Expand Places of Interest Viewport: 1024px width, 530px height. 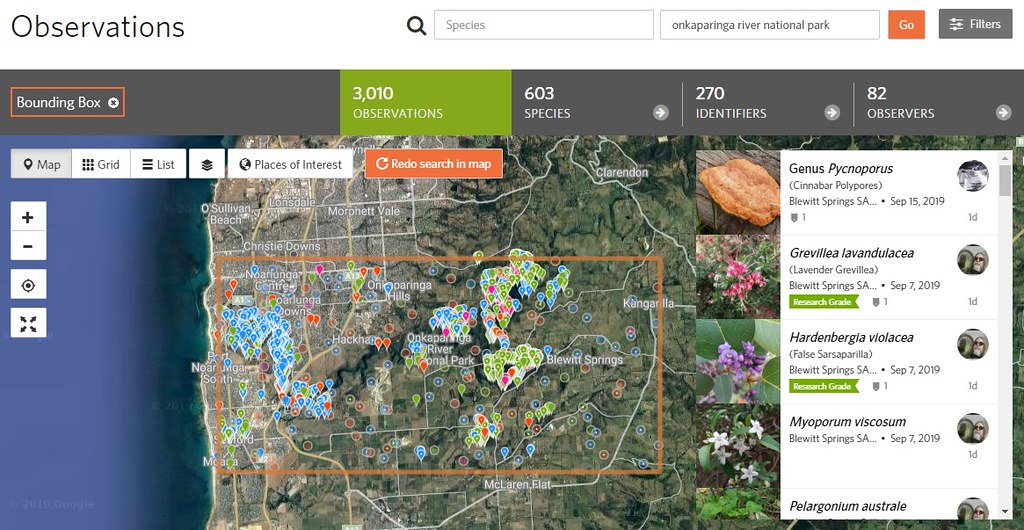tap(289, 165)
